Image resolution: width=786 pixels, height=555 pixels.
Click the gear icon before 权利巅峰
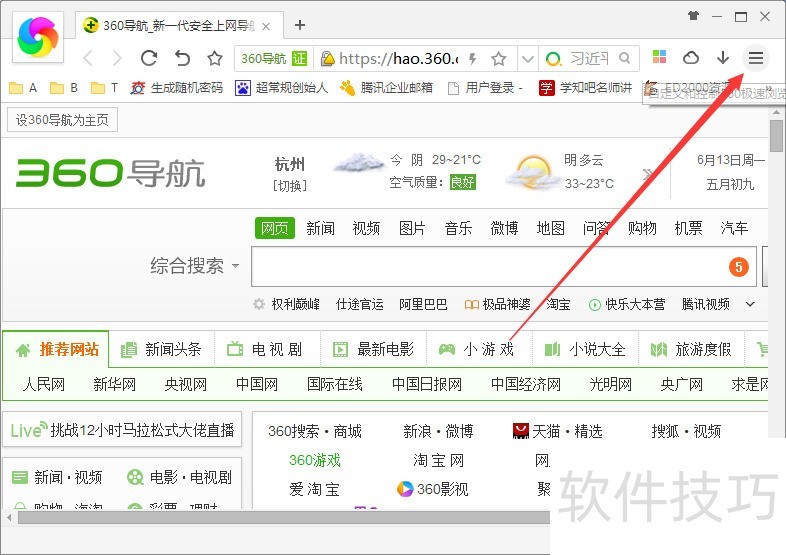tap(259, 304)
